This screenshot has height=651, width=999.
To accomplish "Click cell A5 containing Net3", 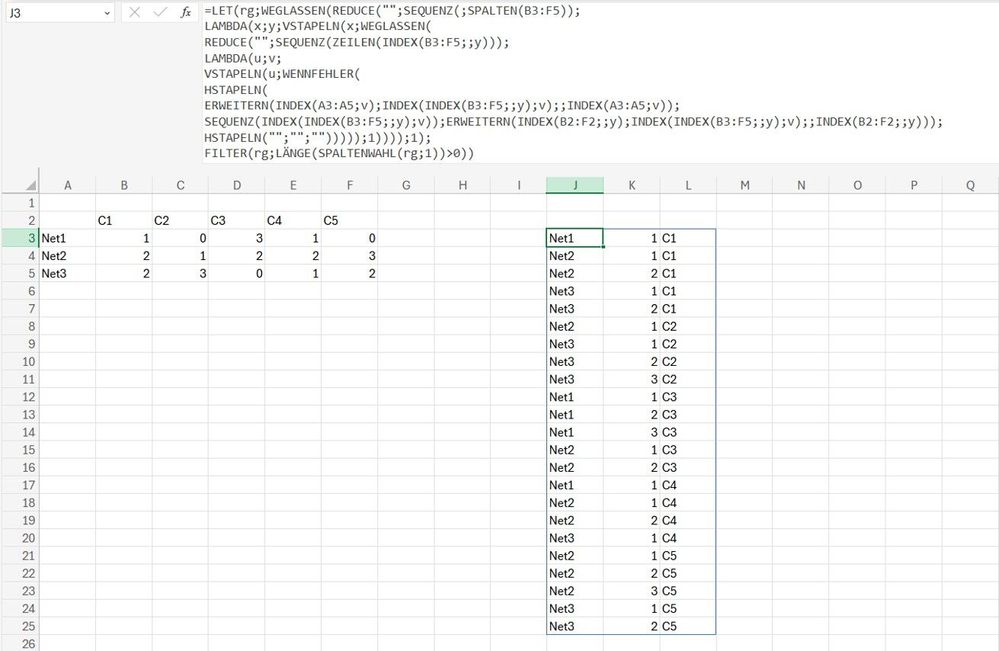I will pyautogui.click(x=68, y=273).
